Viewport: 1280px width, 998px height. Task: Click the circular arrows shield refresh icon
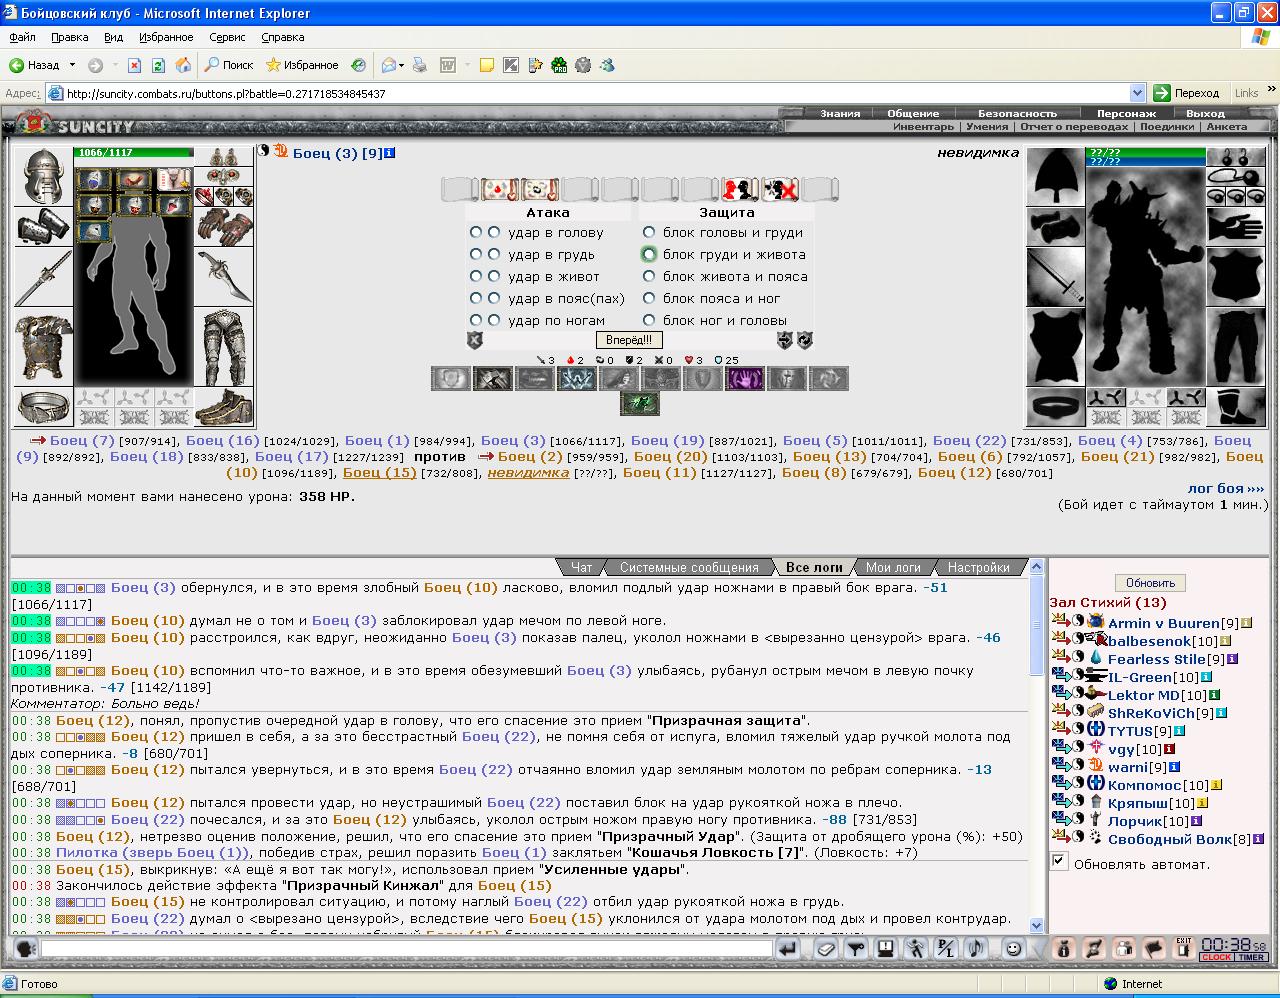[x=804, y=341]
